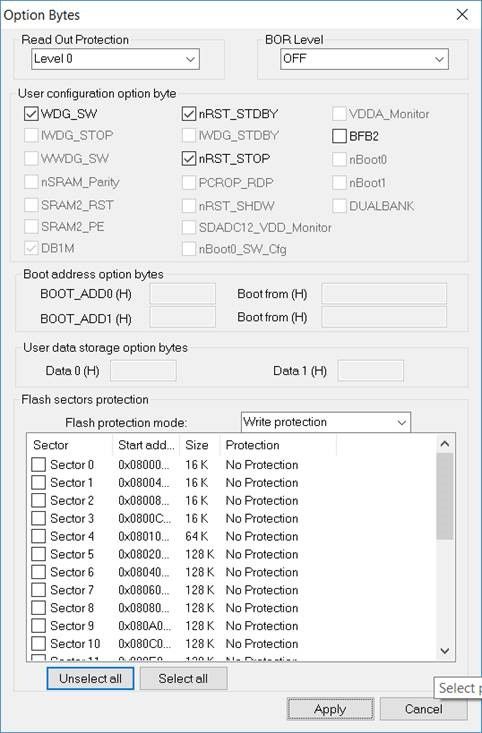Check the Sector 3 checkbox
The width and height of the screenshot is (482, 733).
tap(38, 518)
